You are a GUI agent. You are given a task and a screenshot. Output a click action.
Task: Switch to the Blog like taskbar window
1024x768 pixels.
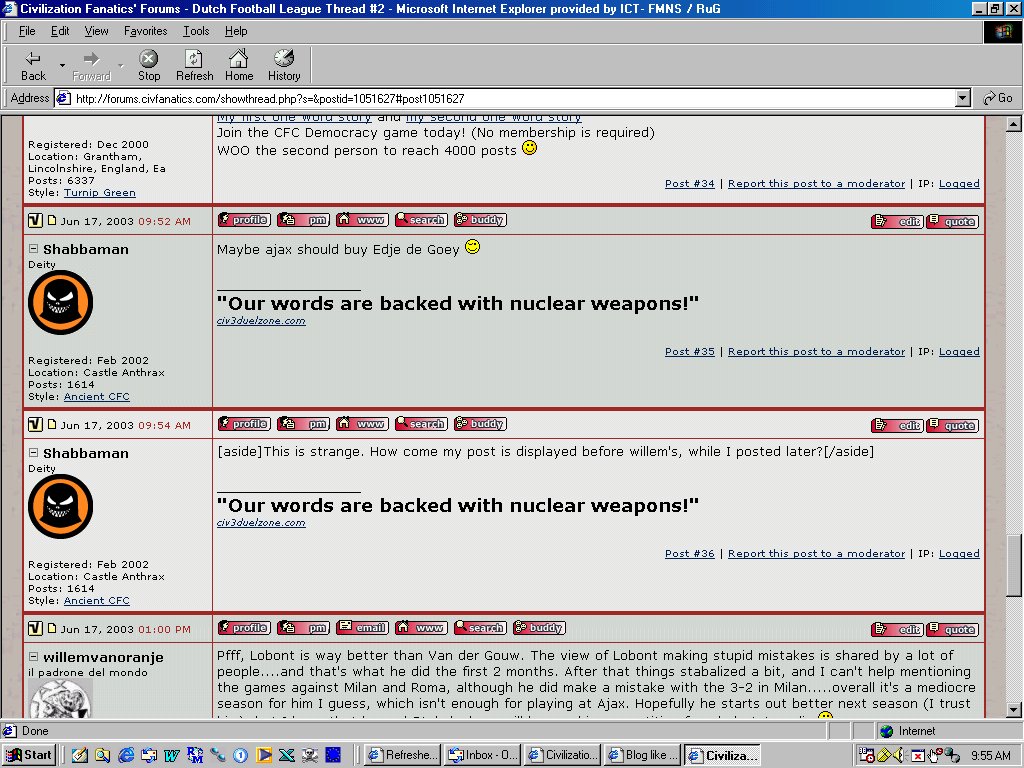click(643, 755)
